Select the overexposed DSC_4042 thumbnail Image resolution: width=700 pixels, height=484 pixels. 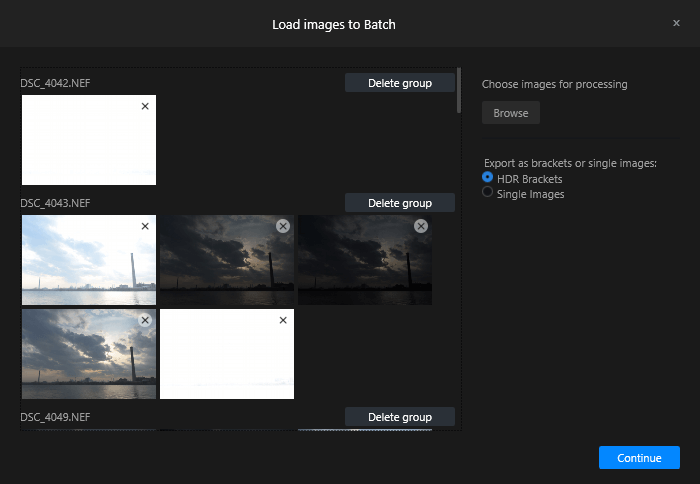[x=89, y=140]
